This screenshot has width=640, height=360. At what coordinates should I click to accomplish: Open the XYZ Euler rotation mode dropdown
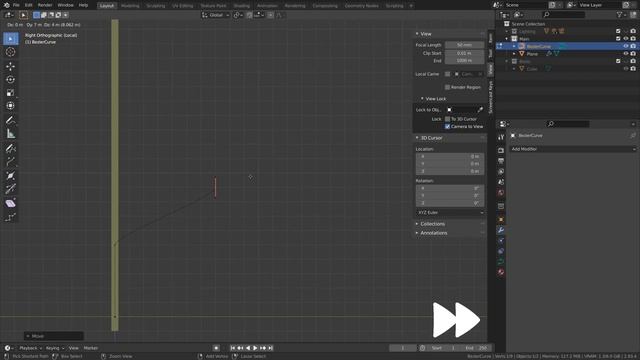(450, 213)
